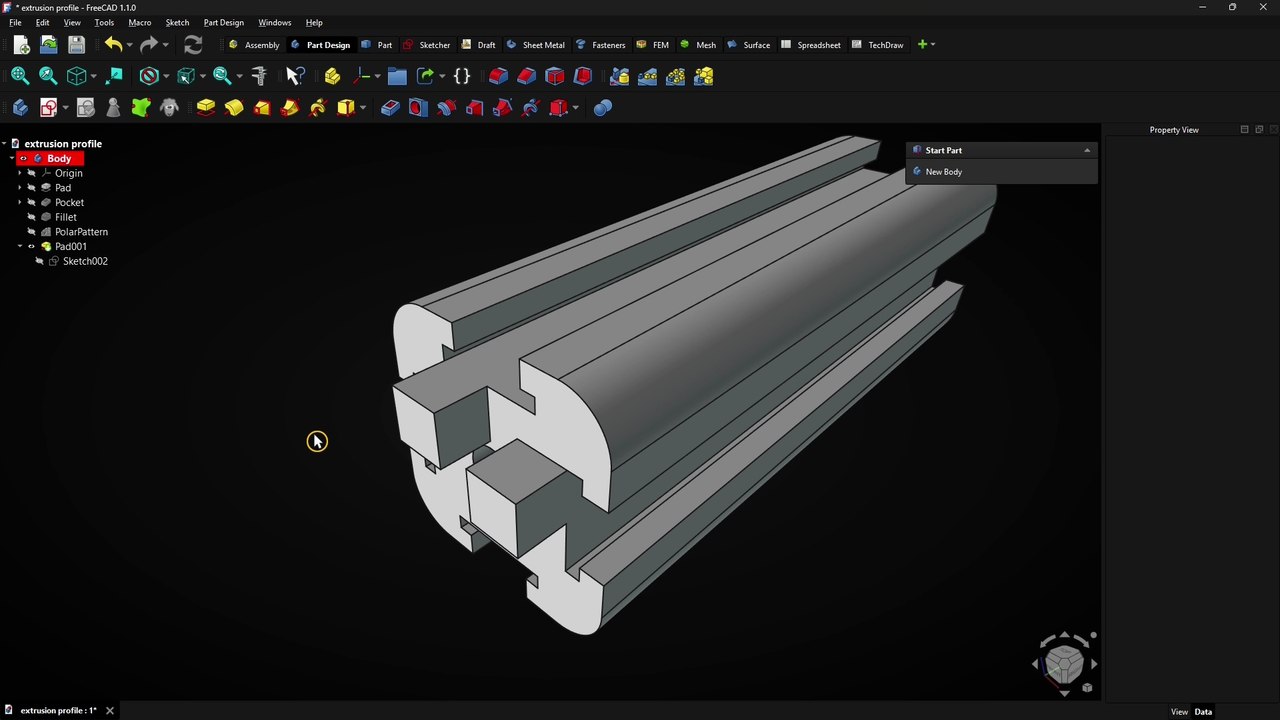
Task: Open a document with the Open icon
Action: [x=48, y=45]
